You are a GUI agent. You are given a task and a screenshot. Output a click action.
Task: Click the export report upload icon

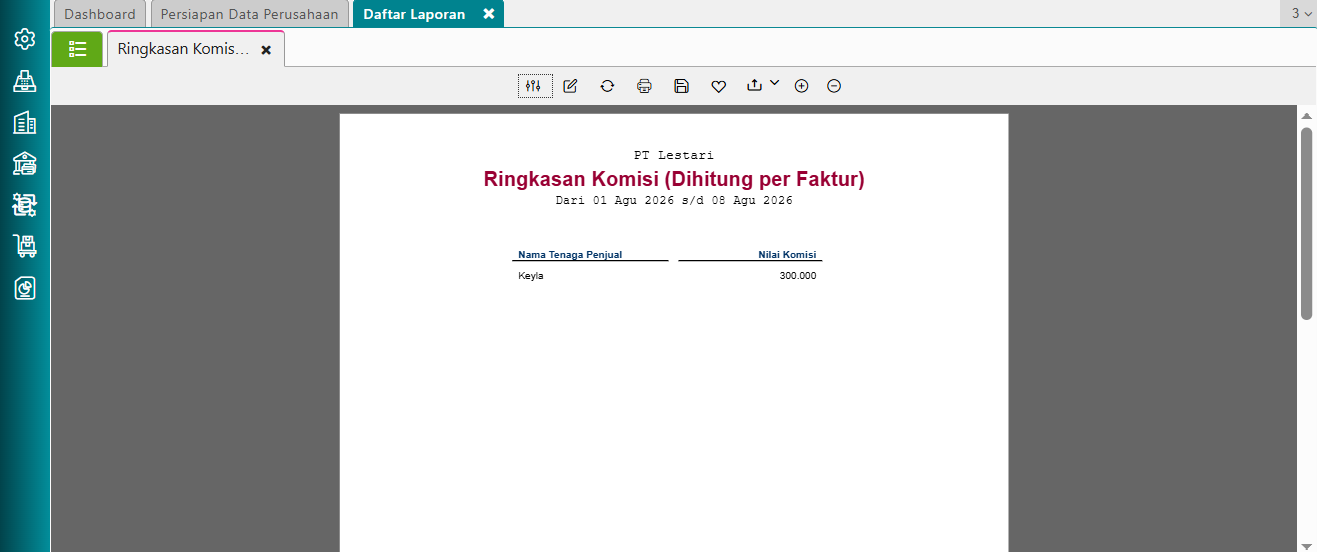pyautogui.click(x=755, y=86)
